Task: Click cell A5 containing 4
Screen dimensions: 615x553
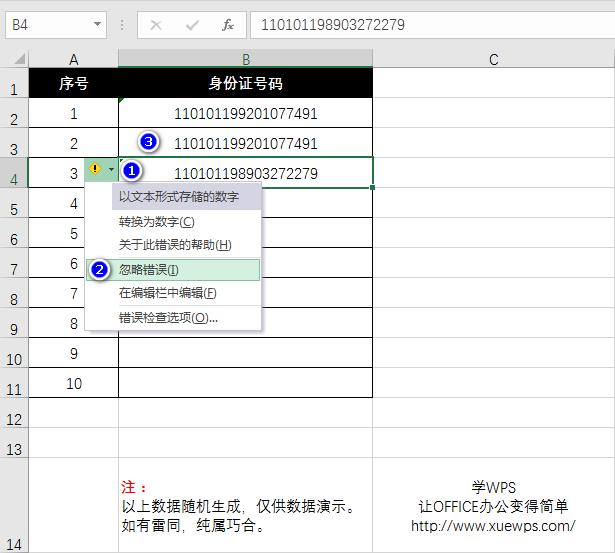Action: click(73, 203)
